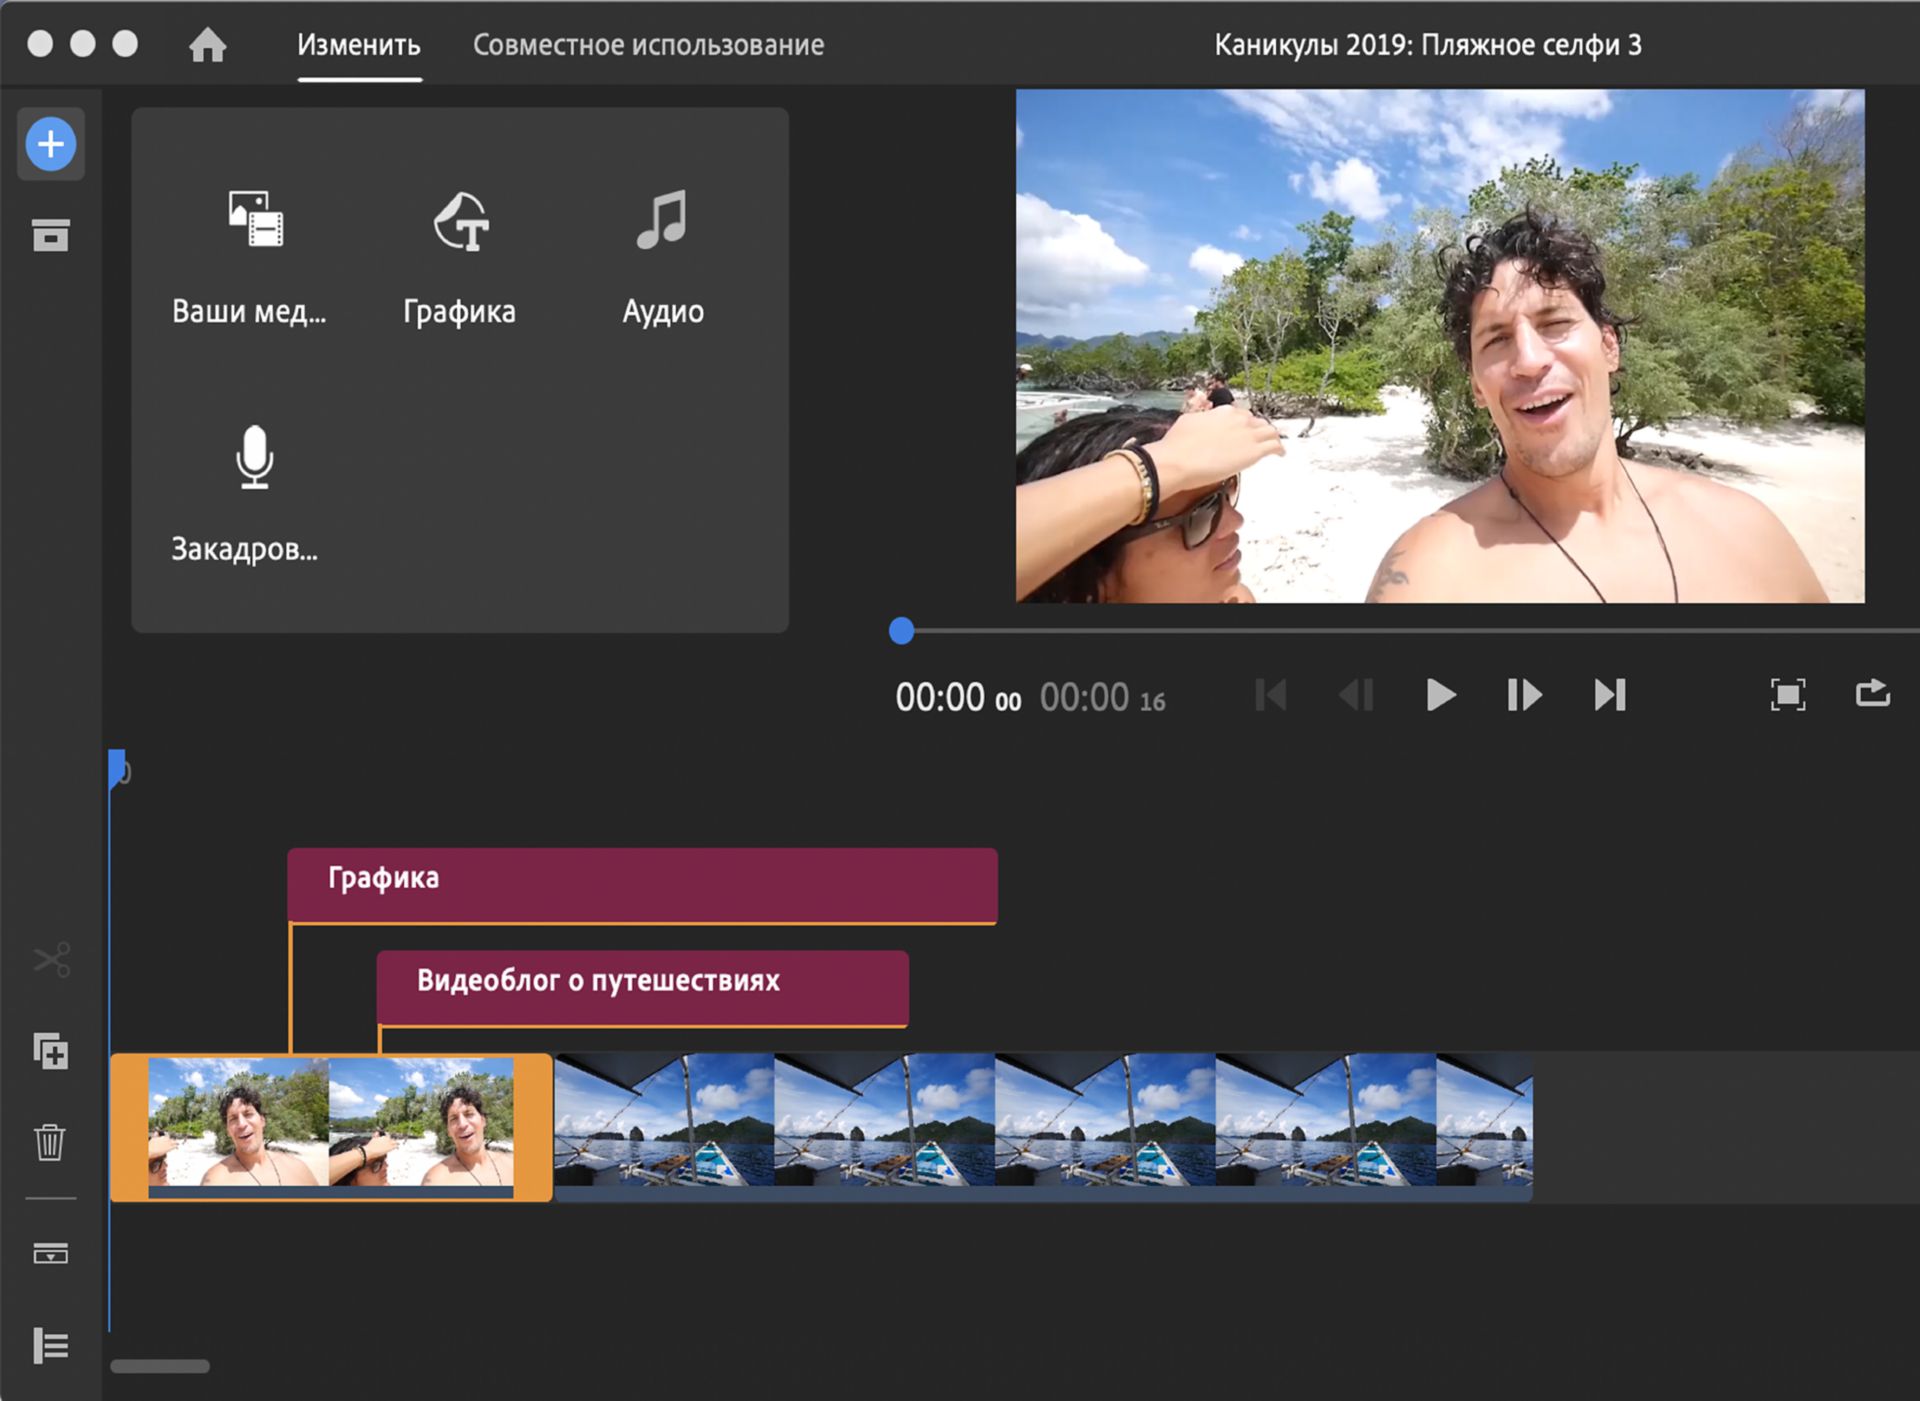Viewport: 1920px width, 1401px height.
Task: Go to the Home screen icon
Action: pyautogui.click(x=207, y=45)
